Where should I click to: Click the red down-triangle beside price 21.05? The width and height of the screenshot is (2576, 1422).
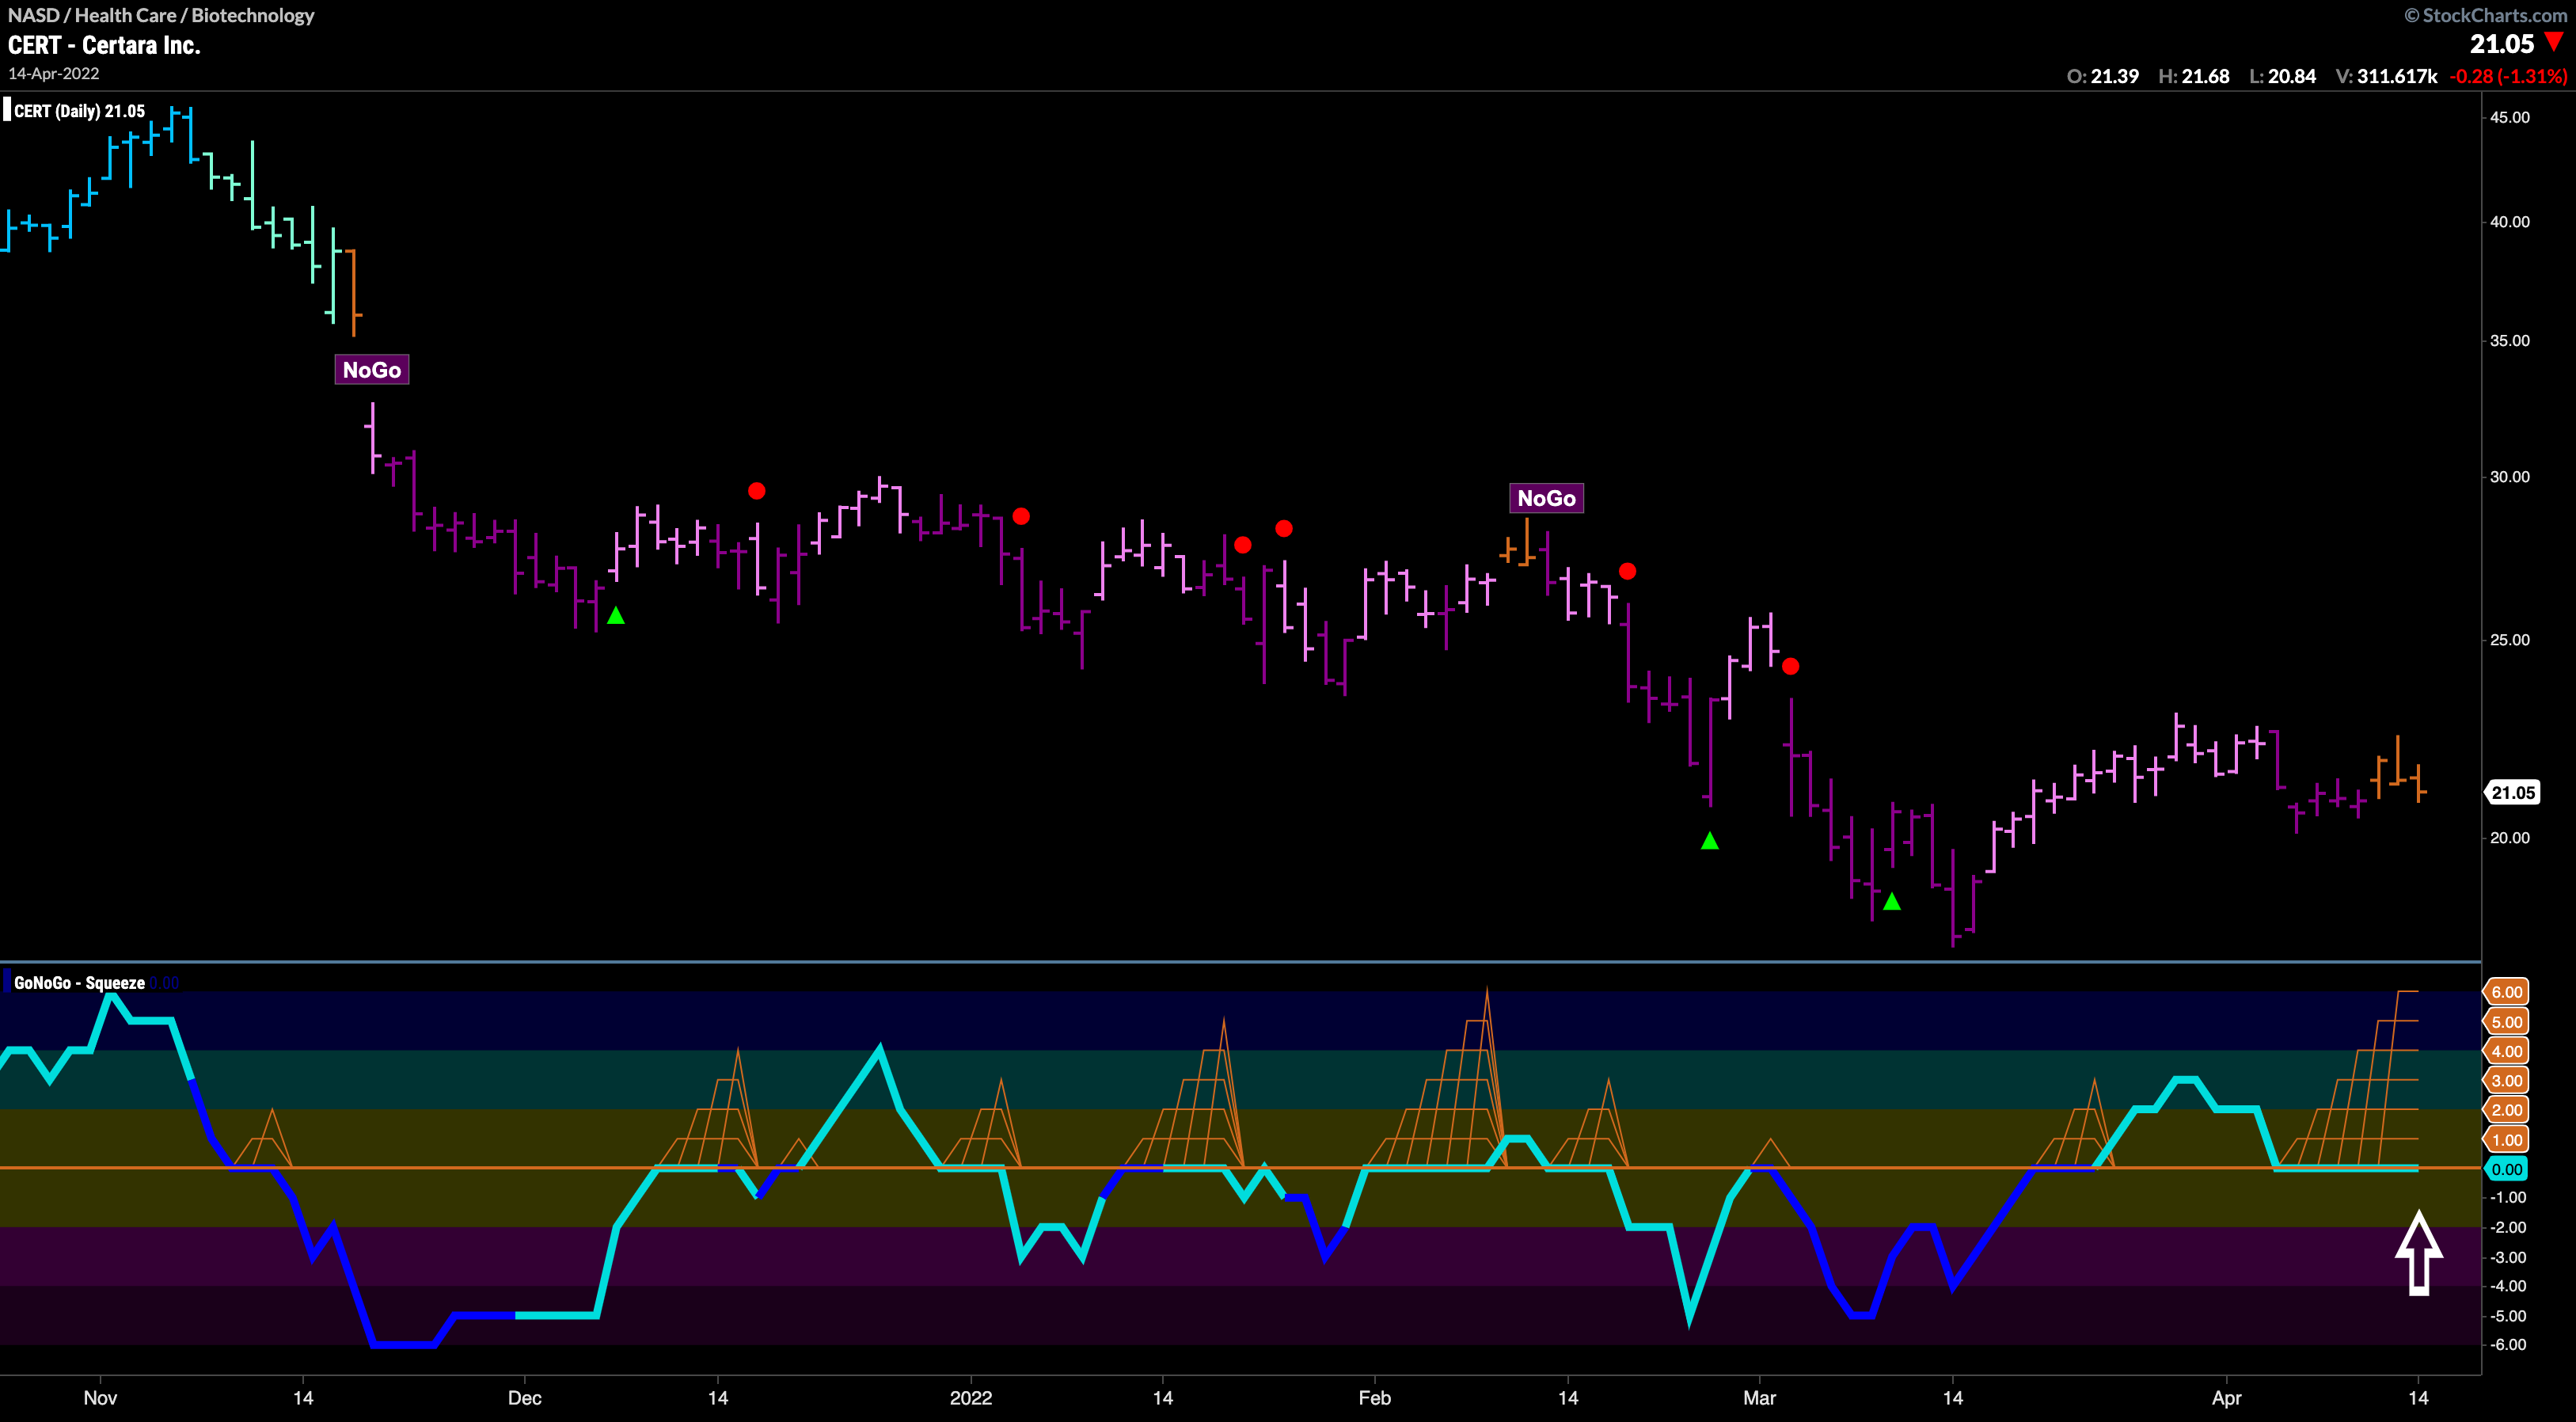pyautogui.click(x=2554, y=43)
